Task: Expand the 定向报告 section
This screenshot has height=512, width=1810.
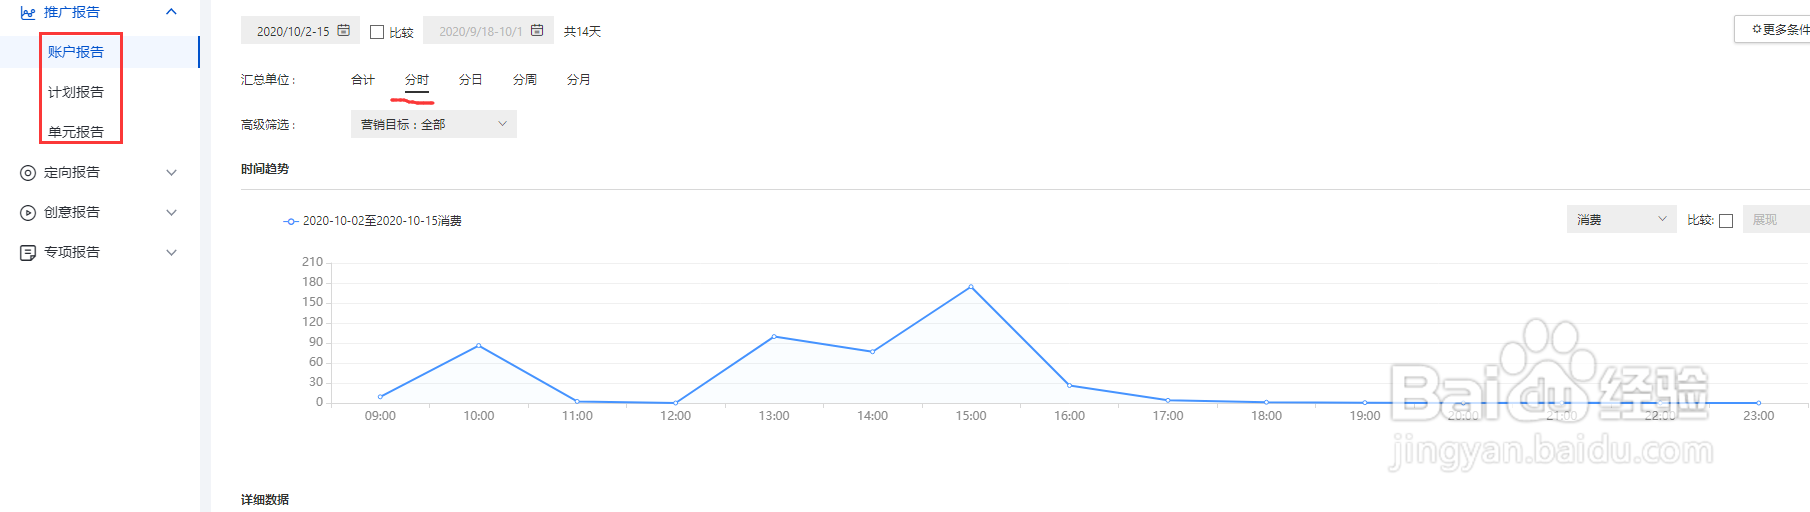Action: tap(171, 172)
